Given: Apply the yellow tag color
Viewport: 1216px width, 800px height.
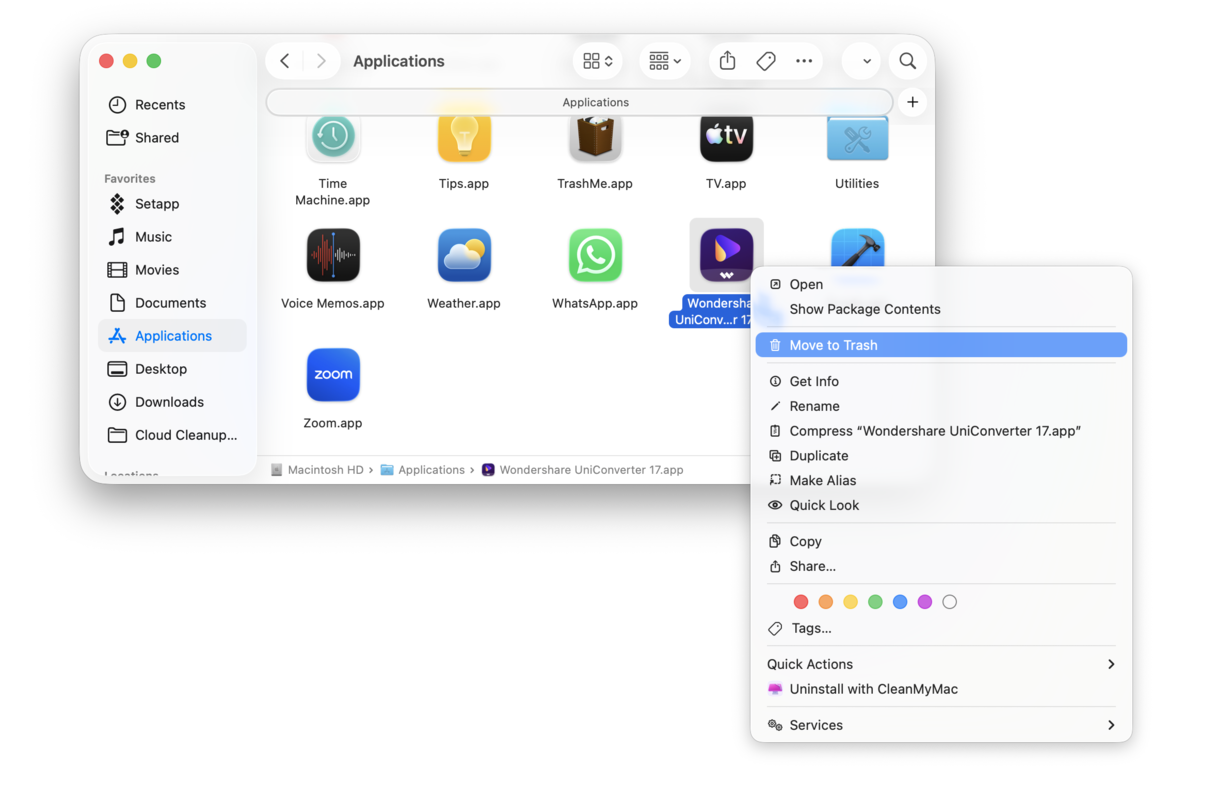Looking at the screenshot, I should click(850, 602).
